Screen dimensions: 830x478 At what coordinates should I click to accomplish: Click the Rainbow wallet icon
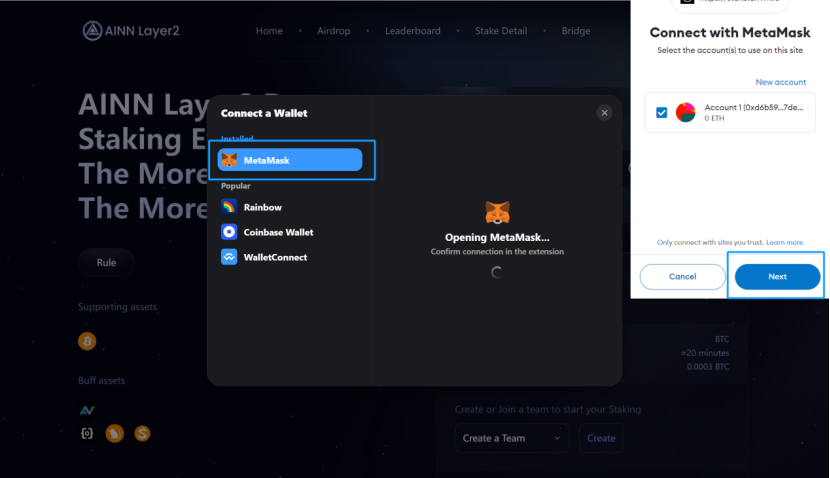[x=229, y=207]
